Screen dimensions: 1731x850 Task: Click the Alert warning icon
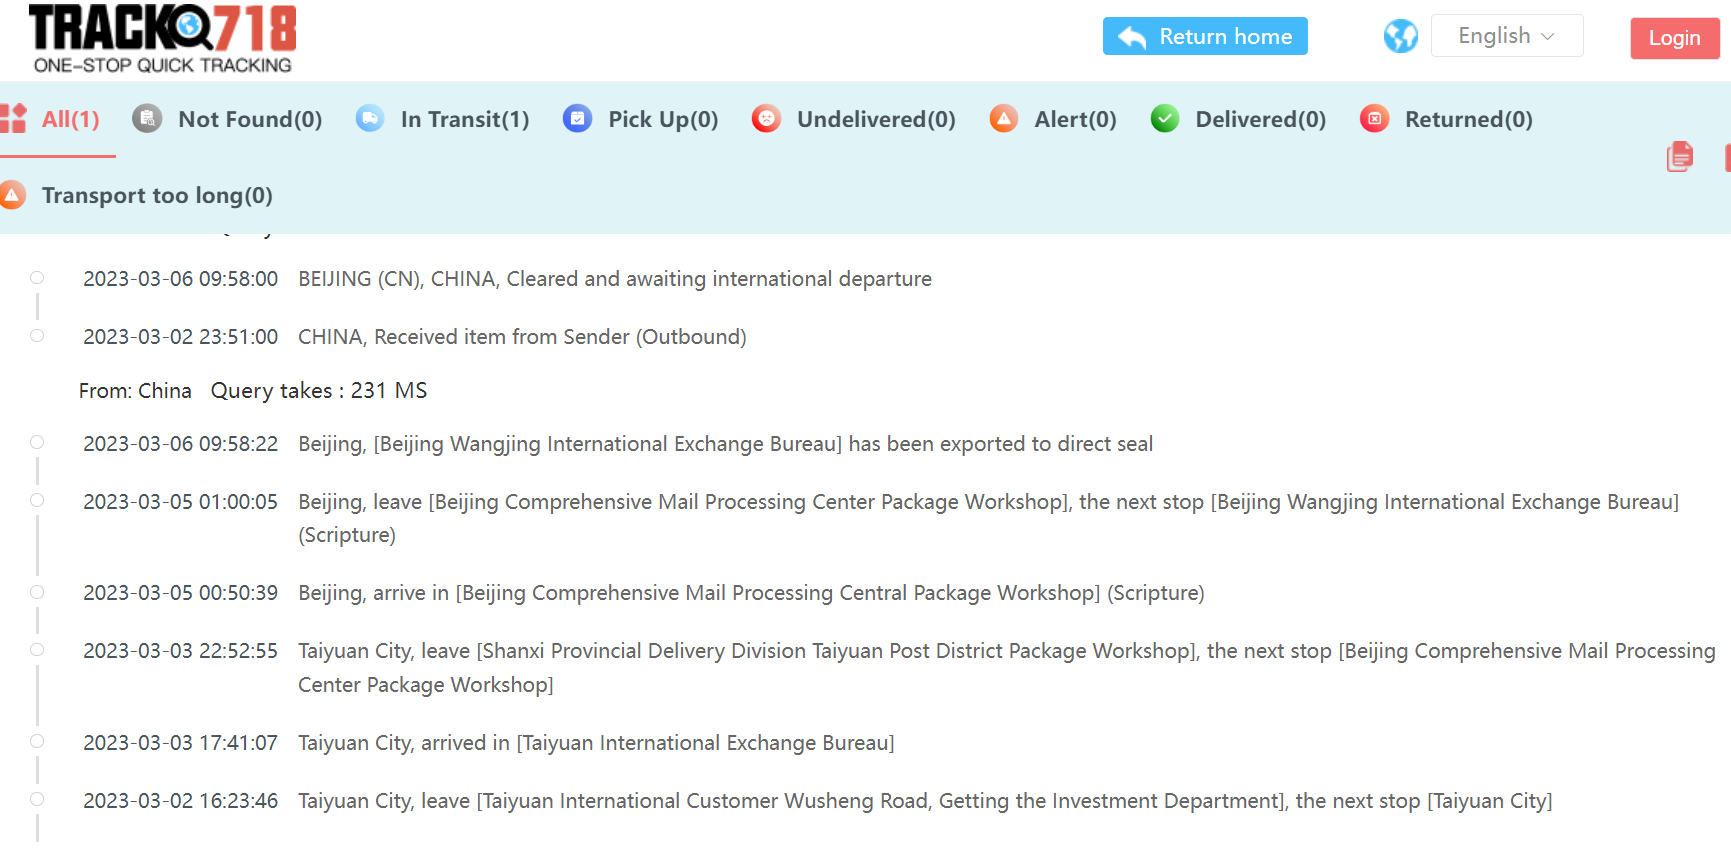(1003, 119)
